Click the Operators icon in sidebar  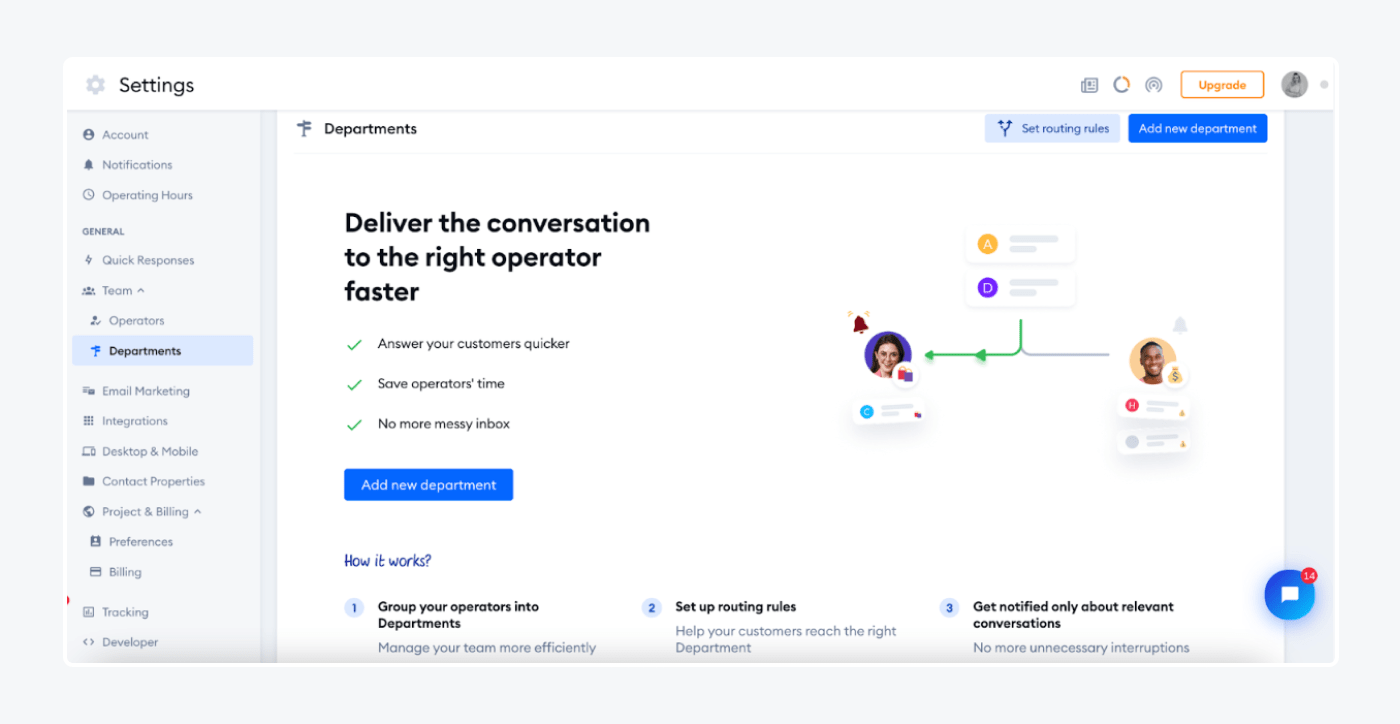96,321
